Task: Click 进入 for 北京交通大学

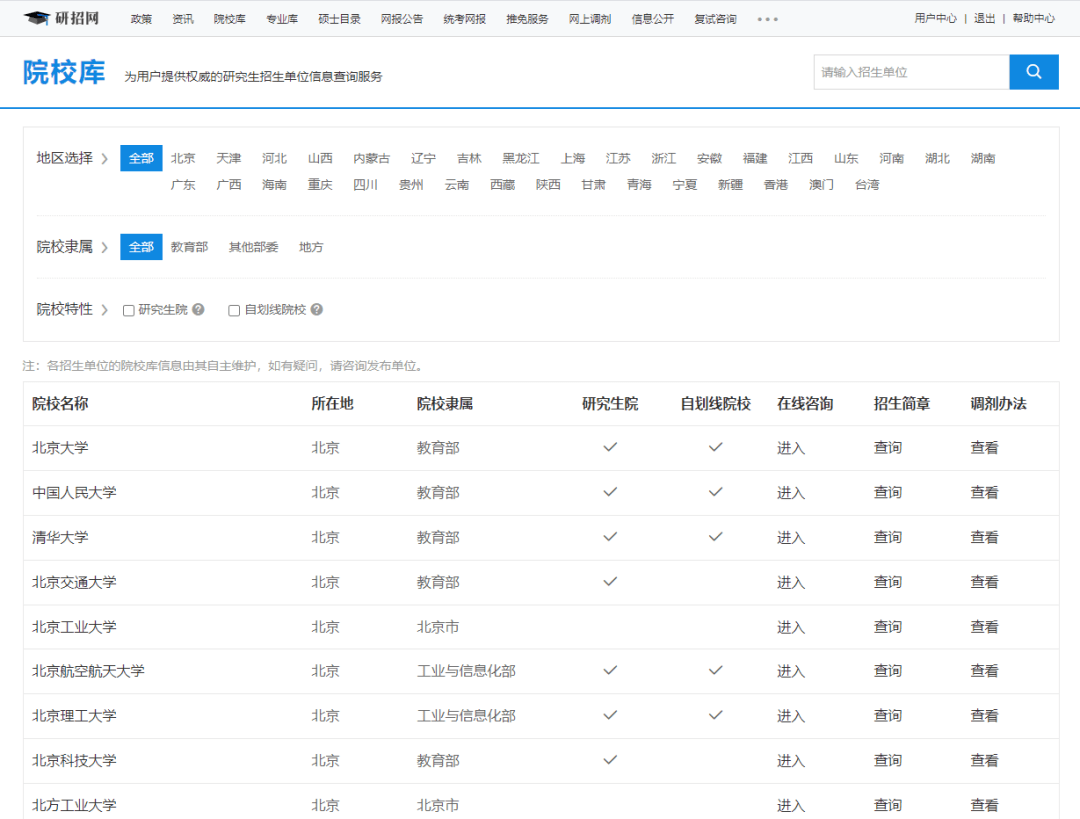Action: (x=791, y=582)
